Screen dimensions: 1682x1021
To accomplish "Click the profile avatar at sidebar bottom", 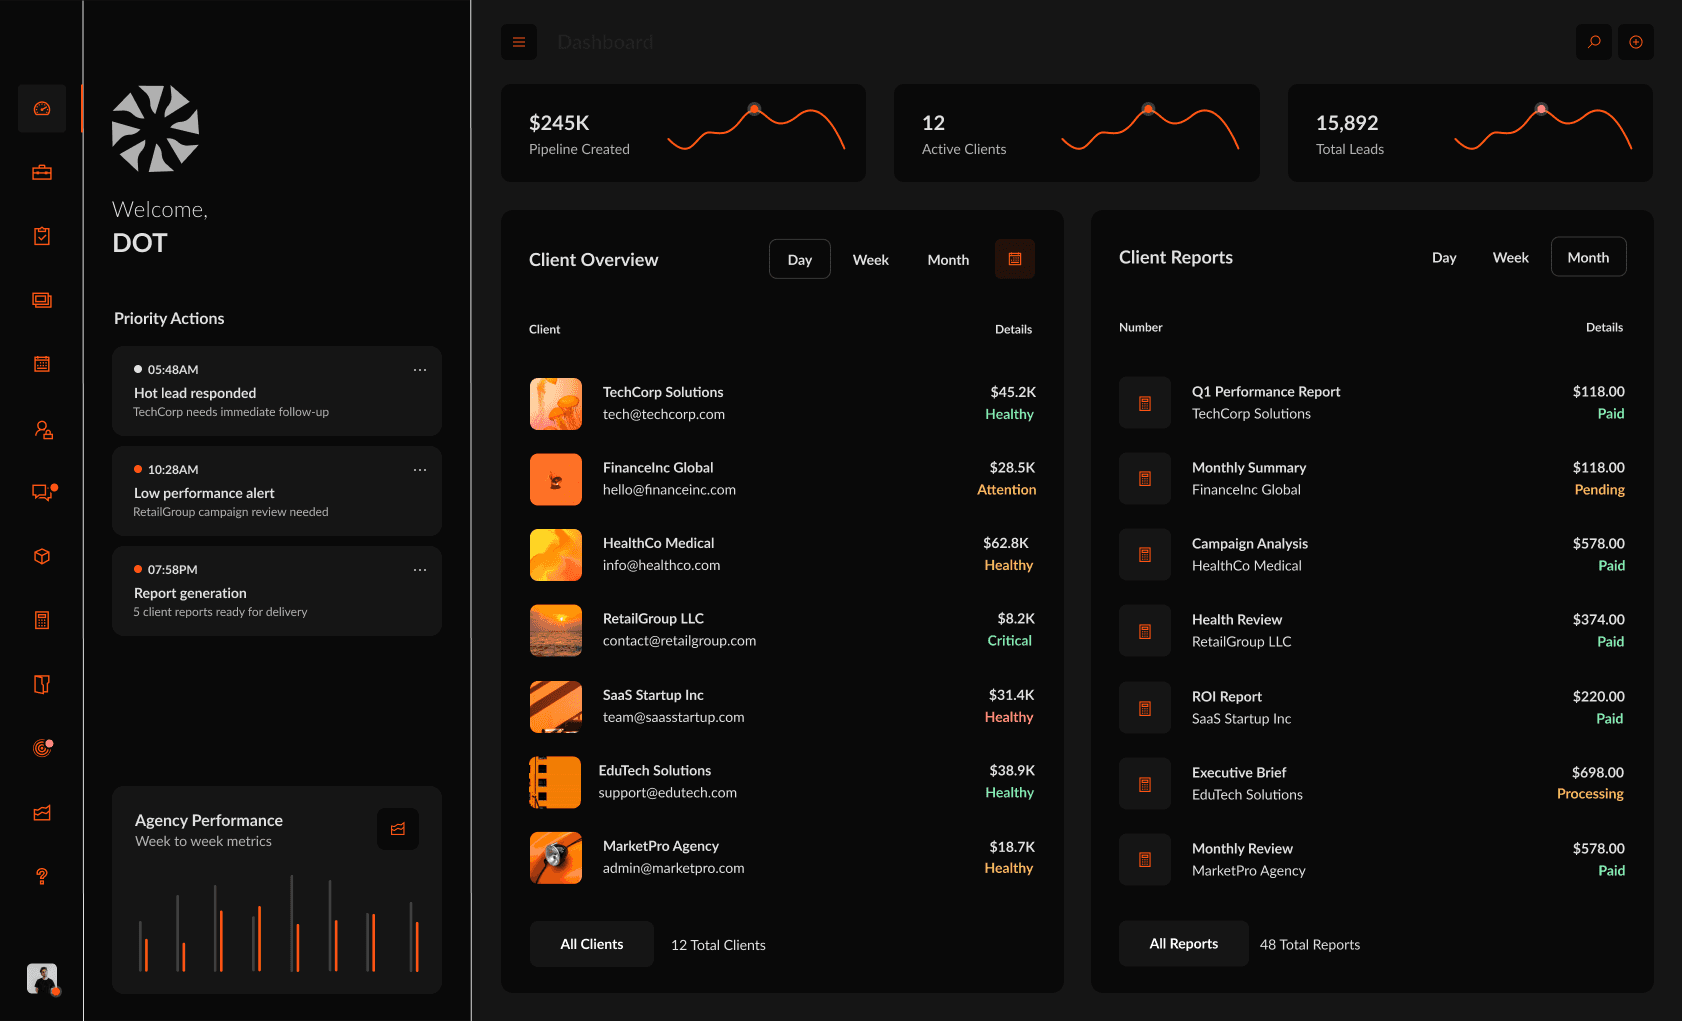I will [41, 979].
